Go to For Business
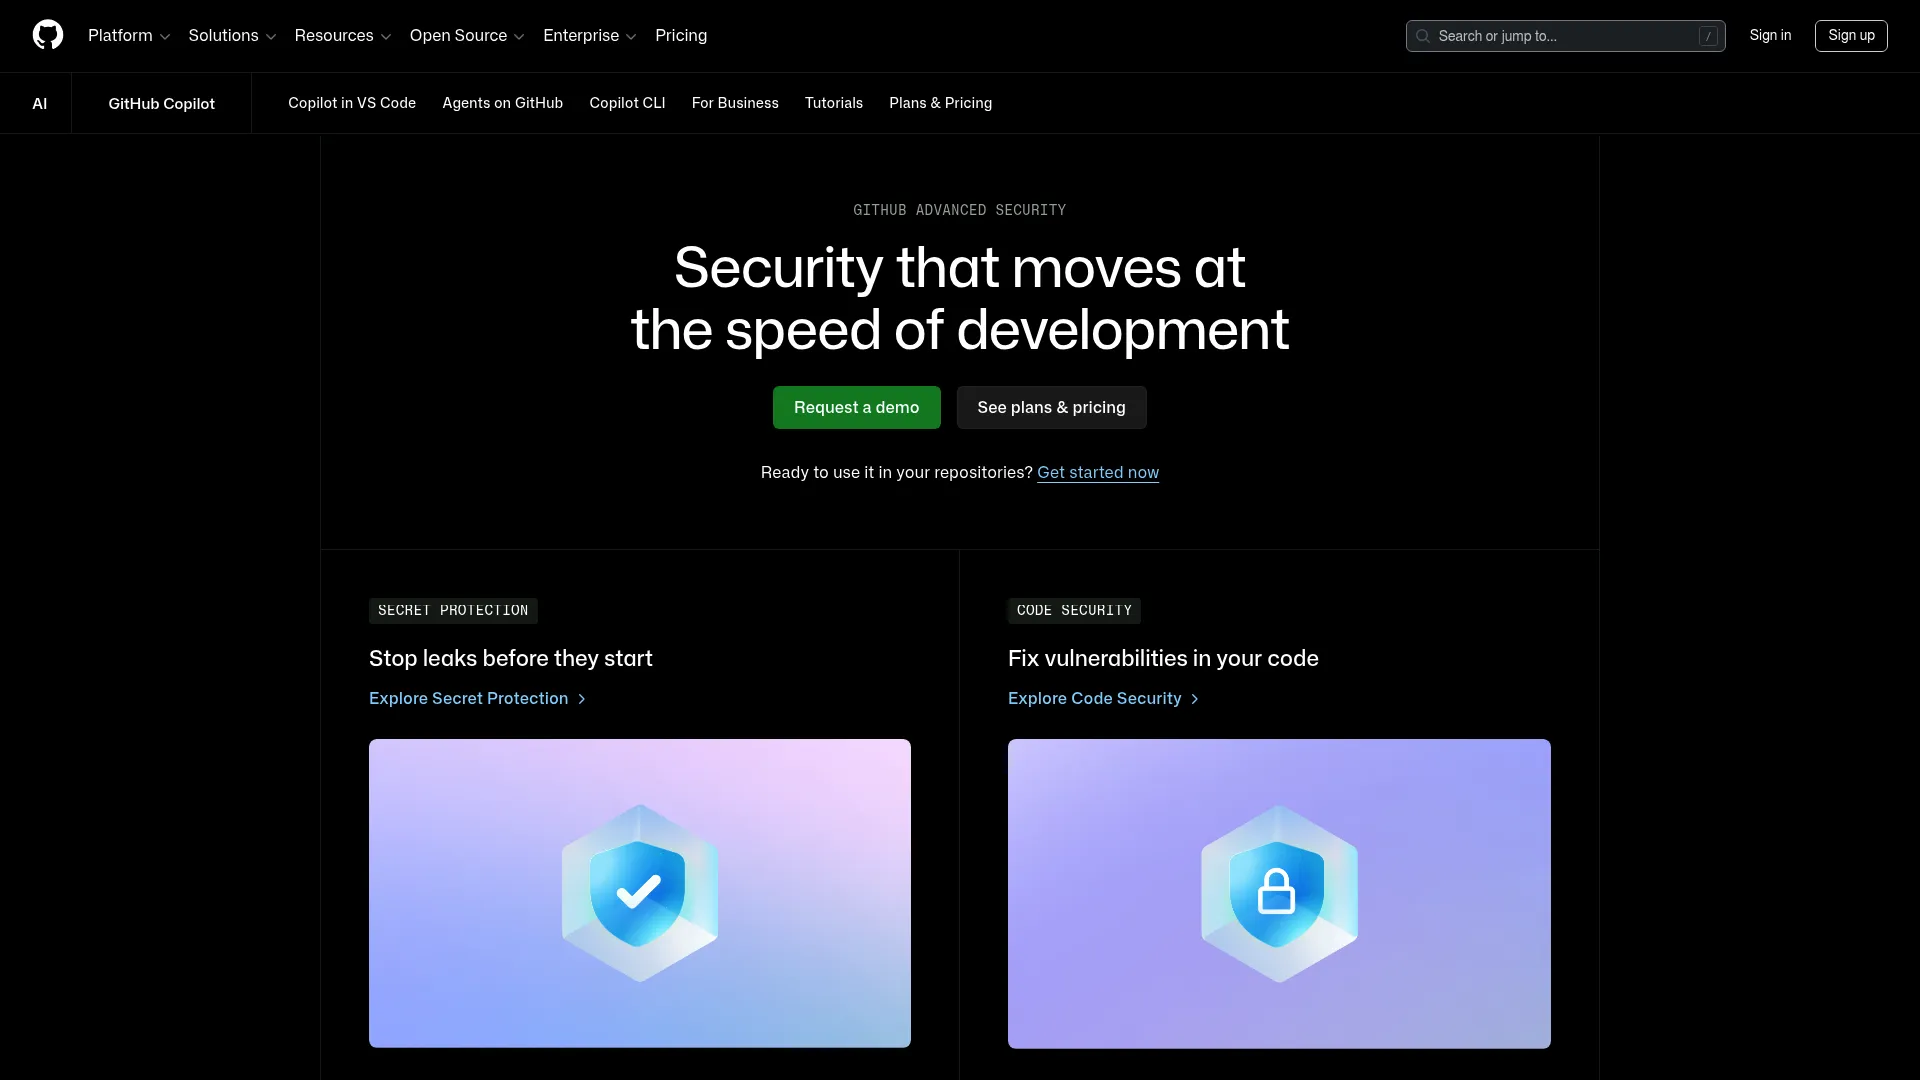The image size is (1920, 1080). click(735, 103)
